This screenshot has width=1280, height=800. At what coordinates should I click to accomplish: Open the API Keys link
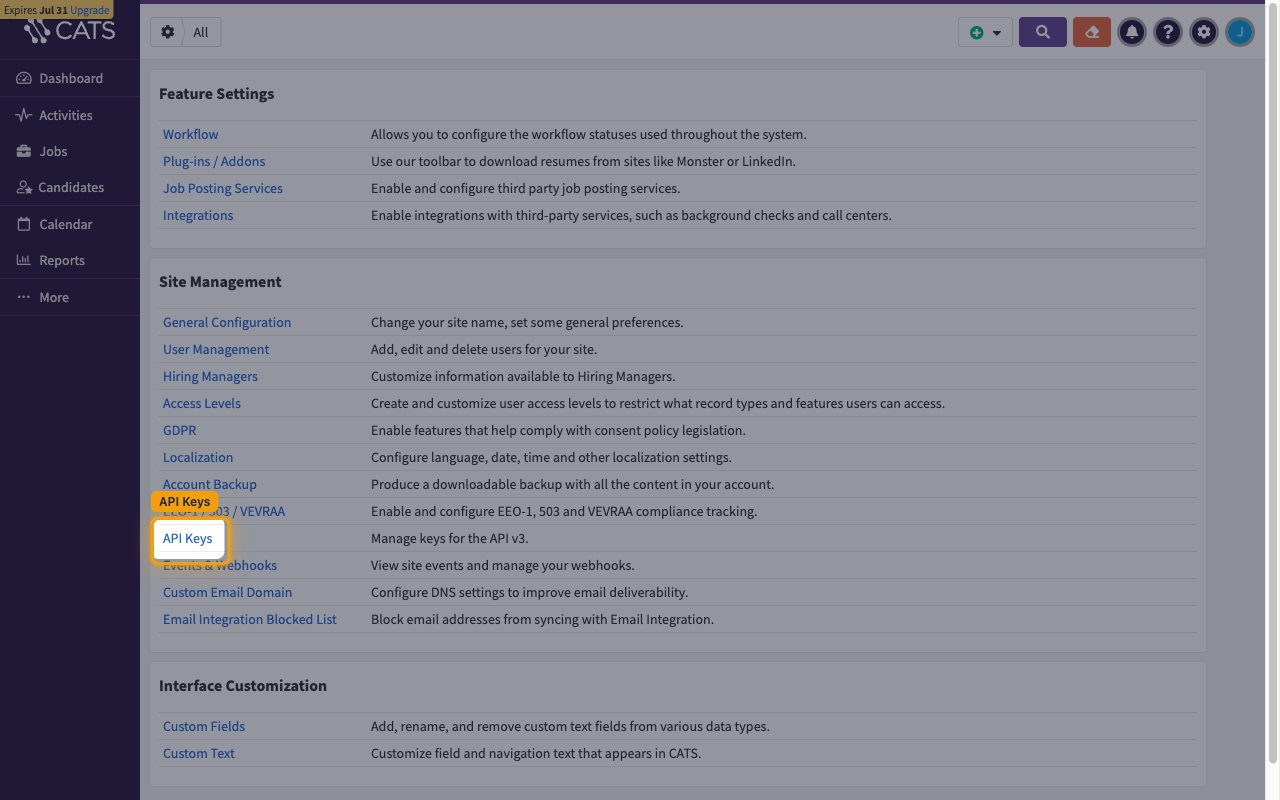188,538
